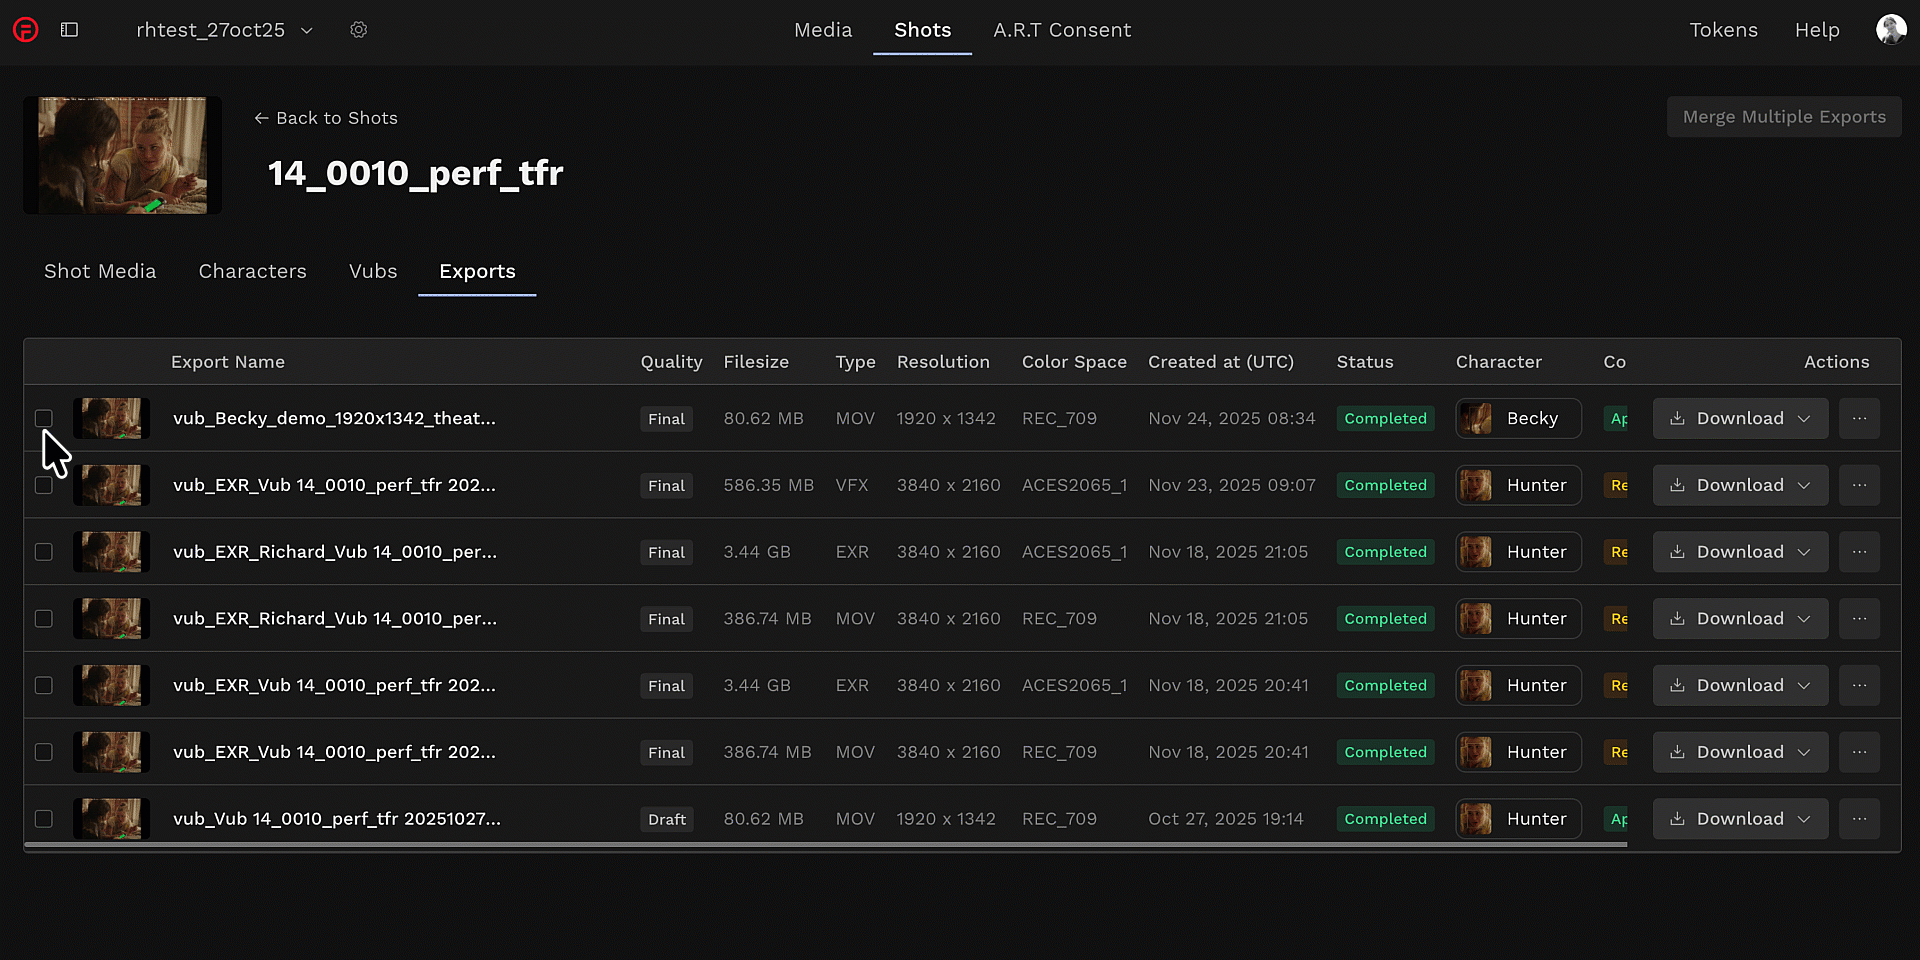Open the Vubs tab
1920x960 pixels.
tap(373, 271)
